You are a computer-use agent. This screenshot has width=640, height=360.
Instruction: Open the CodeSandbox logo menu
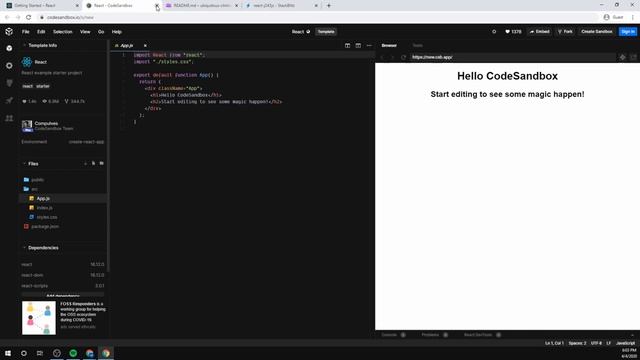pyautogui.click(x=9, y=31)
